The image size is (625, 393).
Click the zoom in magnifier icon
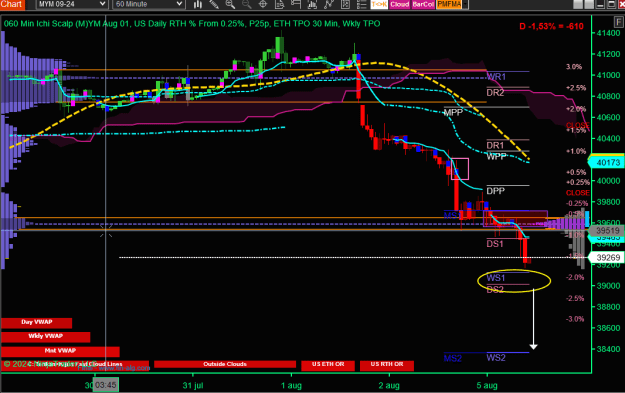coord(230,4)
